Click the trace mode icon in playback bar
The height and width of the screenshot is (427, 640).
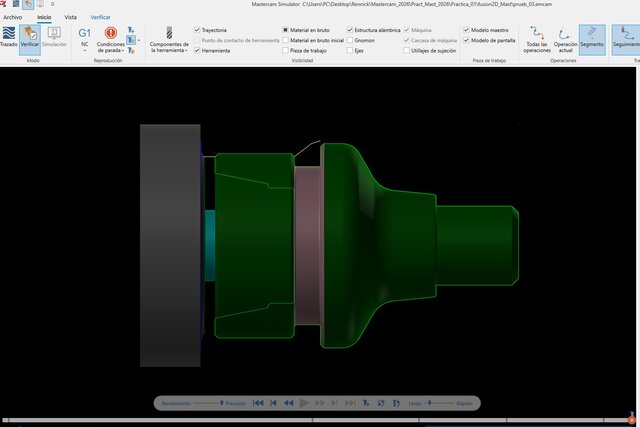click(396, 403)
